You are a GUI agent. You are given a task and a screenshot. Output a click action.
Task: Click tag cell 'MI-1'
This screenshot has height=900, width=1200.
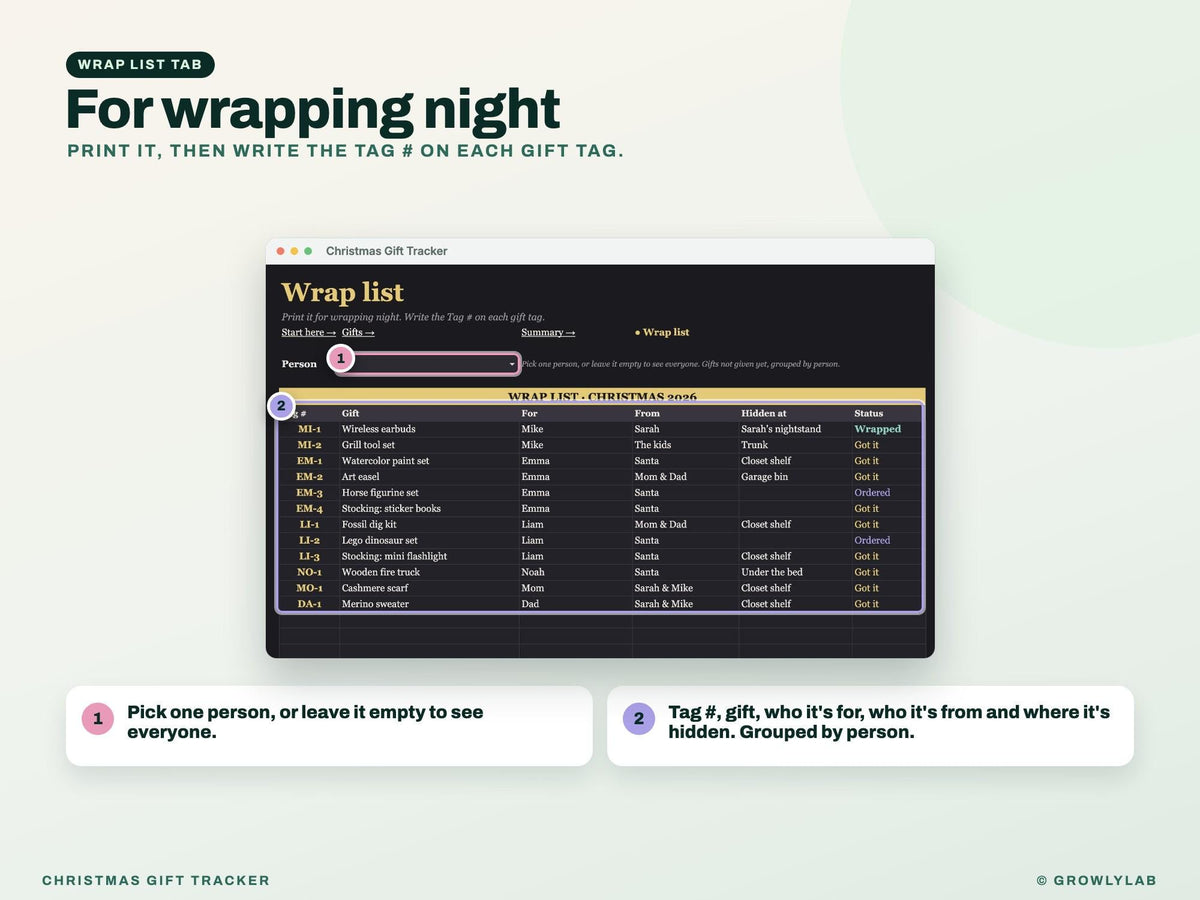coord(309,429)
